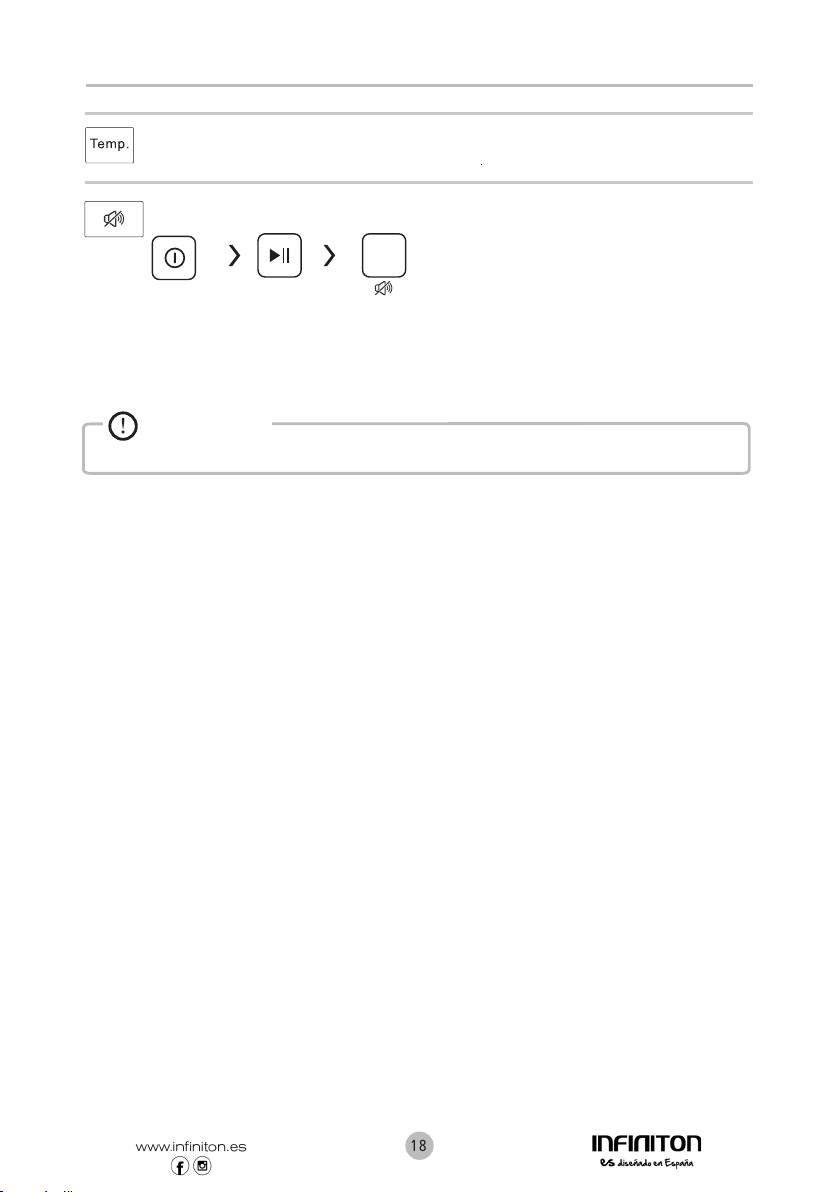Viewport: 840px width, 1192px height.
Task: Select the 'diseñado en España' tagline
Action: 655,1163
